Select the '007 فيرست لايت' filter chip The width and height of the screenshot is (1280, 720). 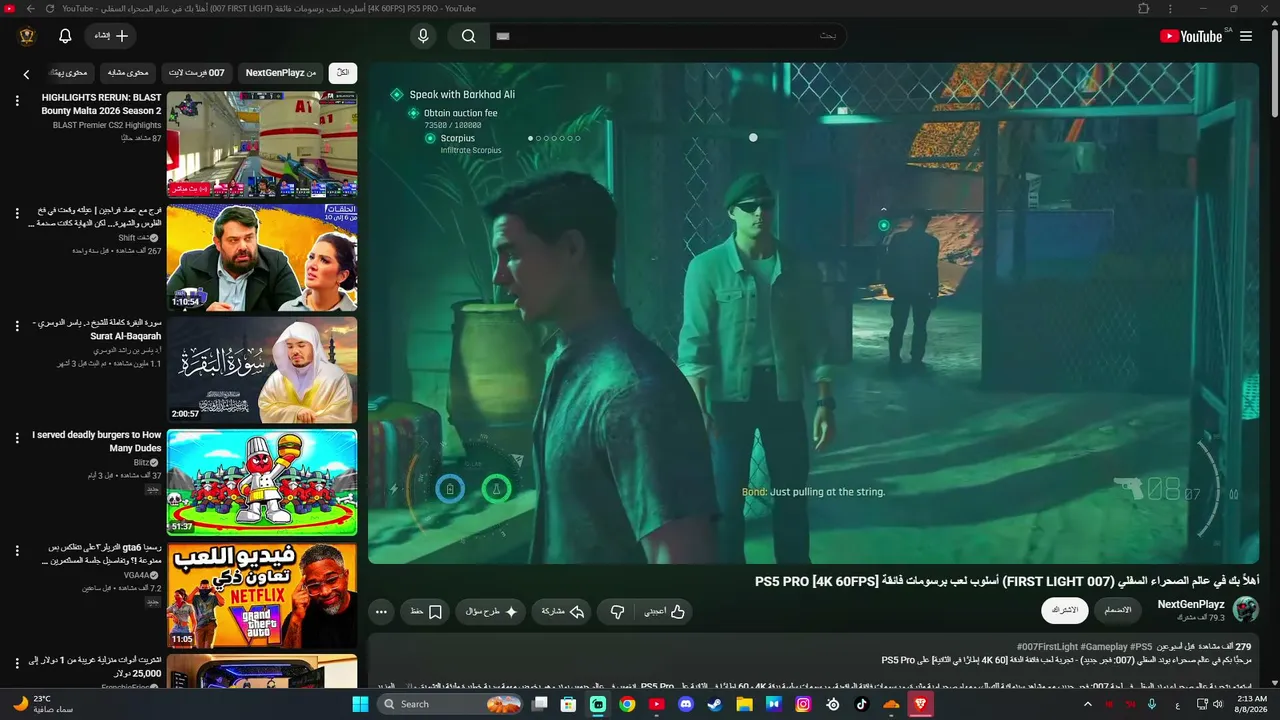pos(197,73)
